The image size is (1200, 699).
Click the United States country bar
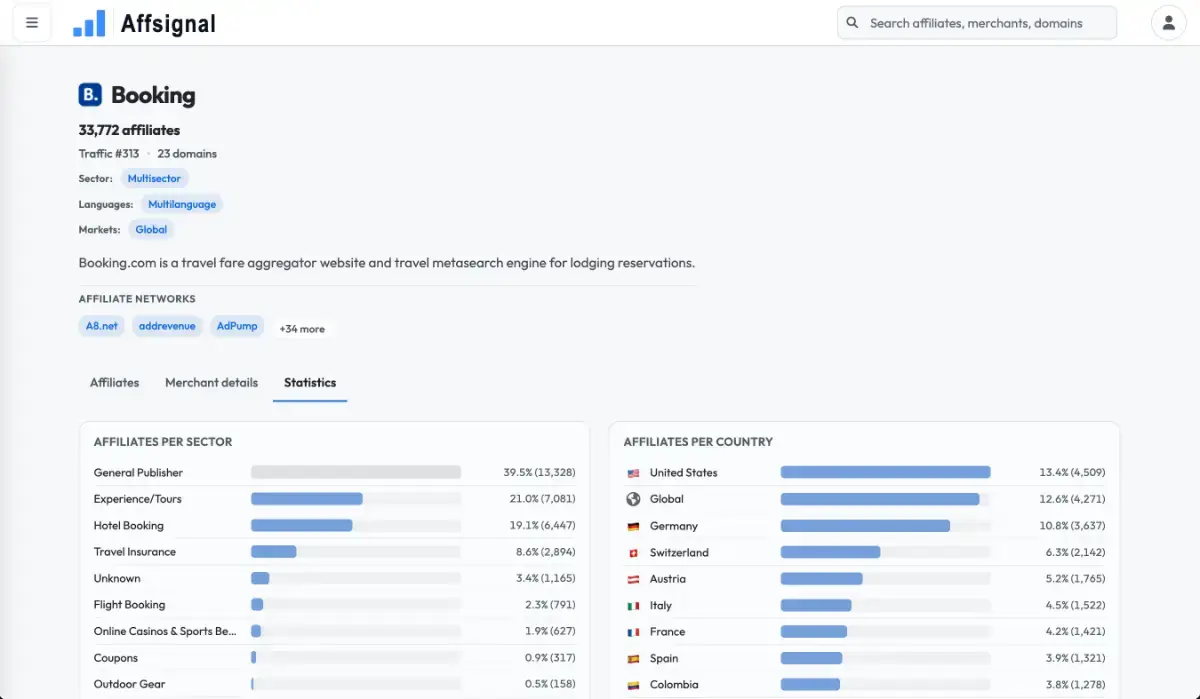coord(886,472)
